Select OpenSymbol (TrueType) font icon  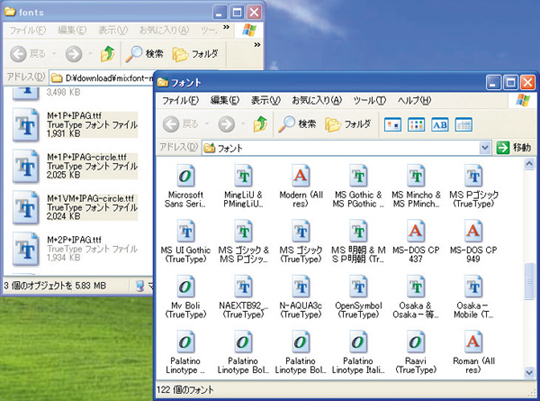358,287
